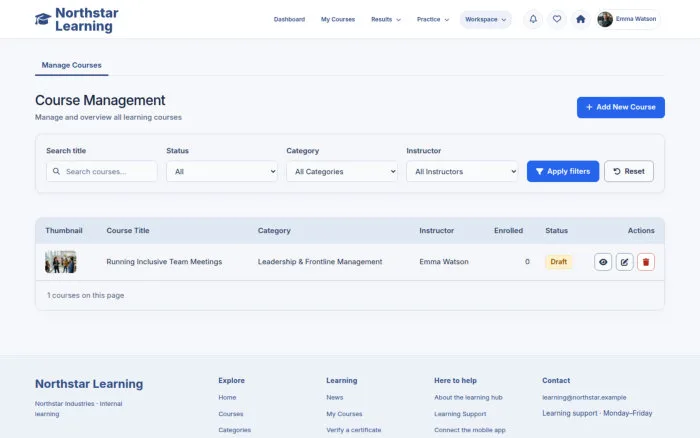The width and height of the screenshot is (700, 438).
Task: Delete the Running Inclusive Team Meetings course
Action: click(x=646, y=262)
